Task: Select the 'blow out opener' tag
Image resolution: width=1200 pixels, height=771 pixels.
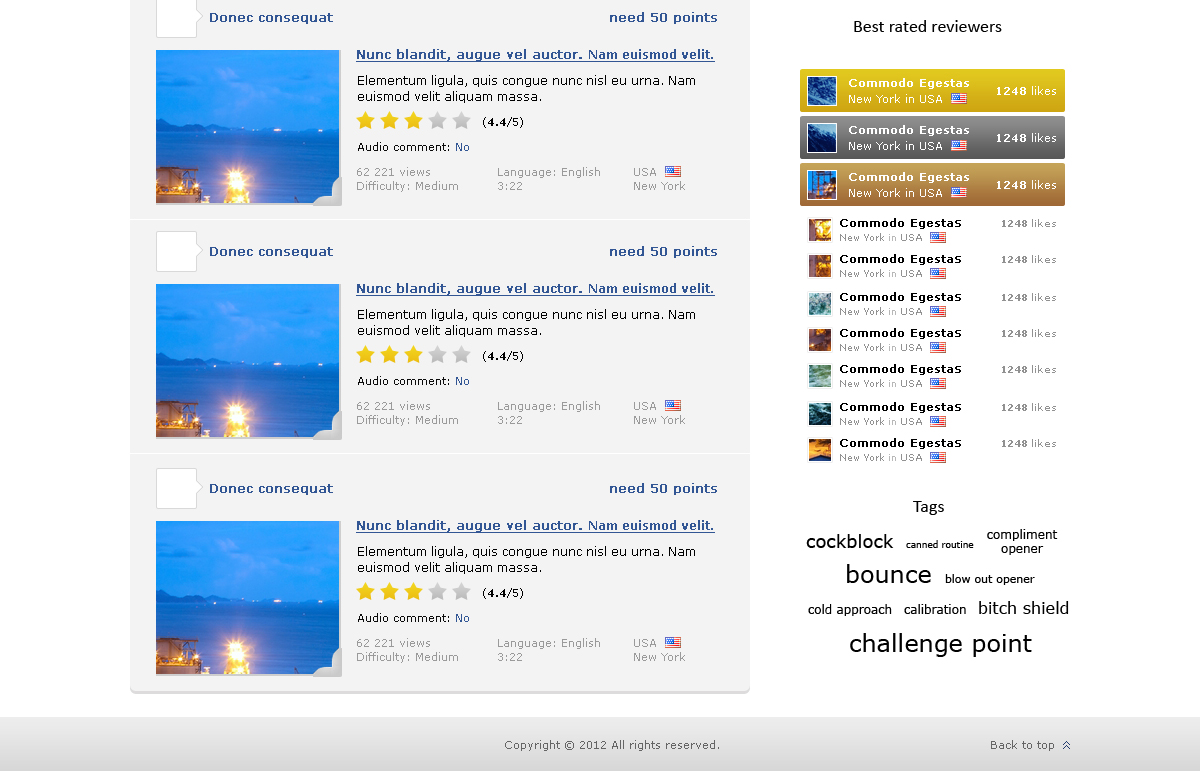Action: 990,579
